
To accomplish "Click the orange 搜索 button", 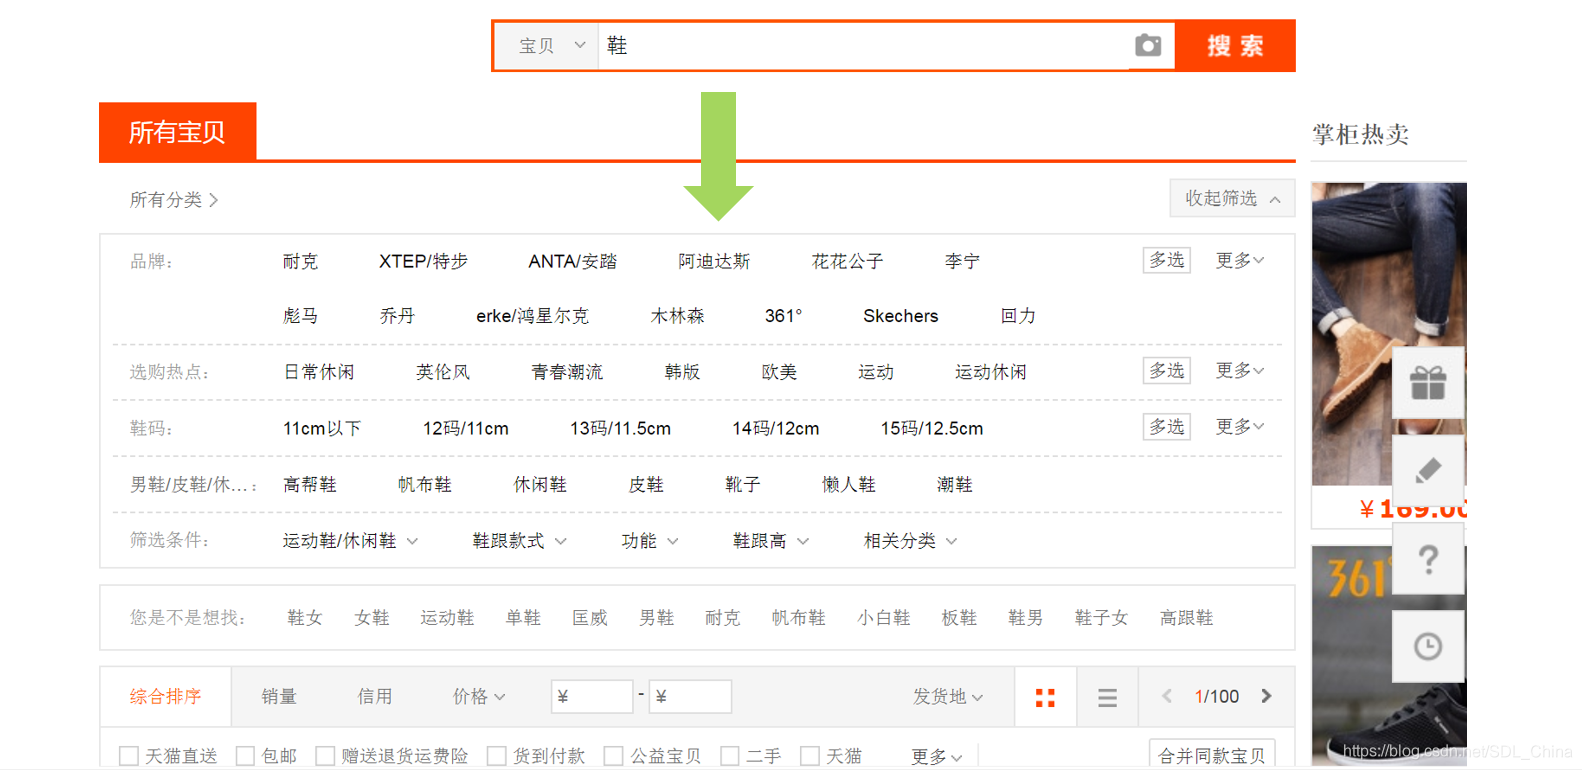I will (1235, 46).
